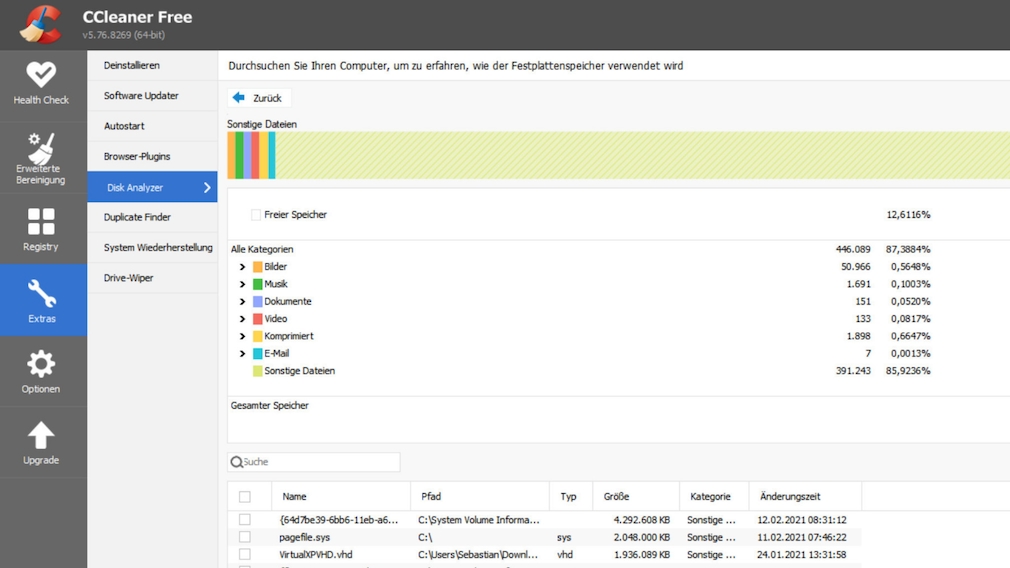Expand the E-Mail category
The width and height of the screenshot is (1010, 568).
click(x=242, y=354)
